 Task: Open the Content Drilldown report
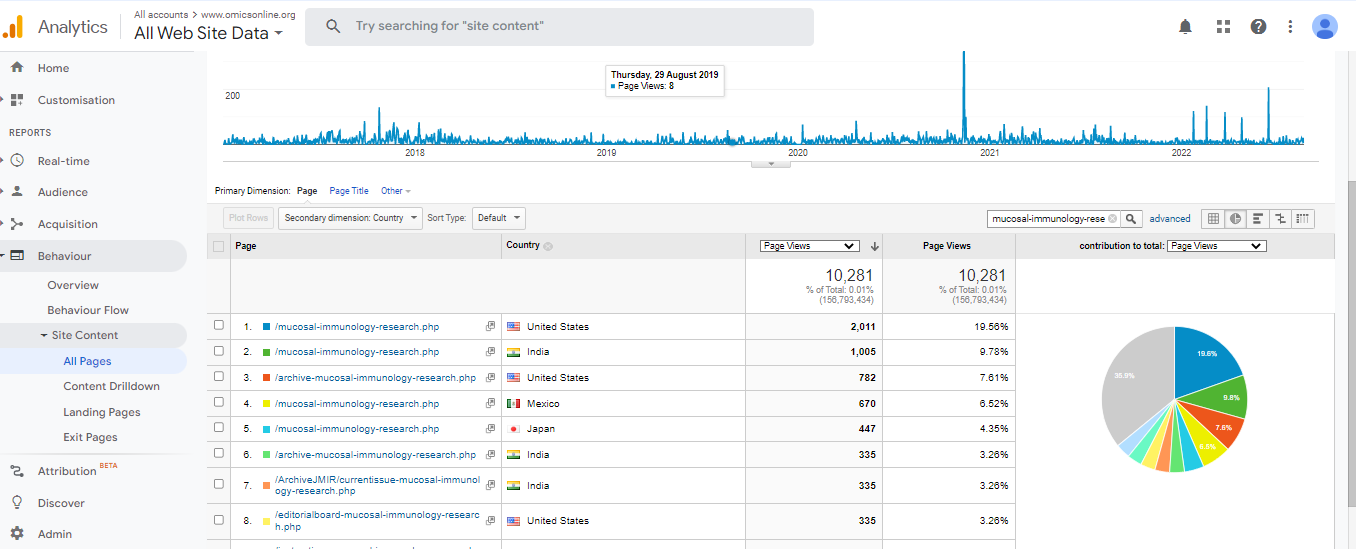(111, 386)
